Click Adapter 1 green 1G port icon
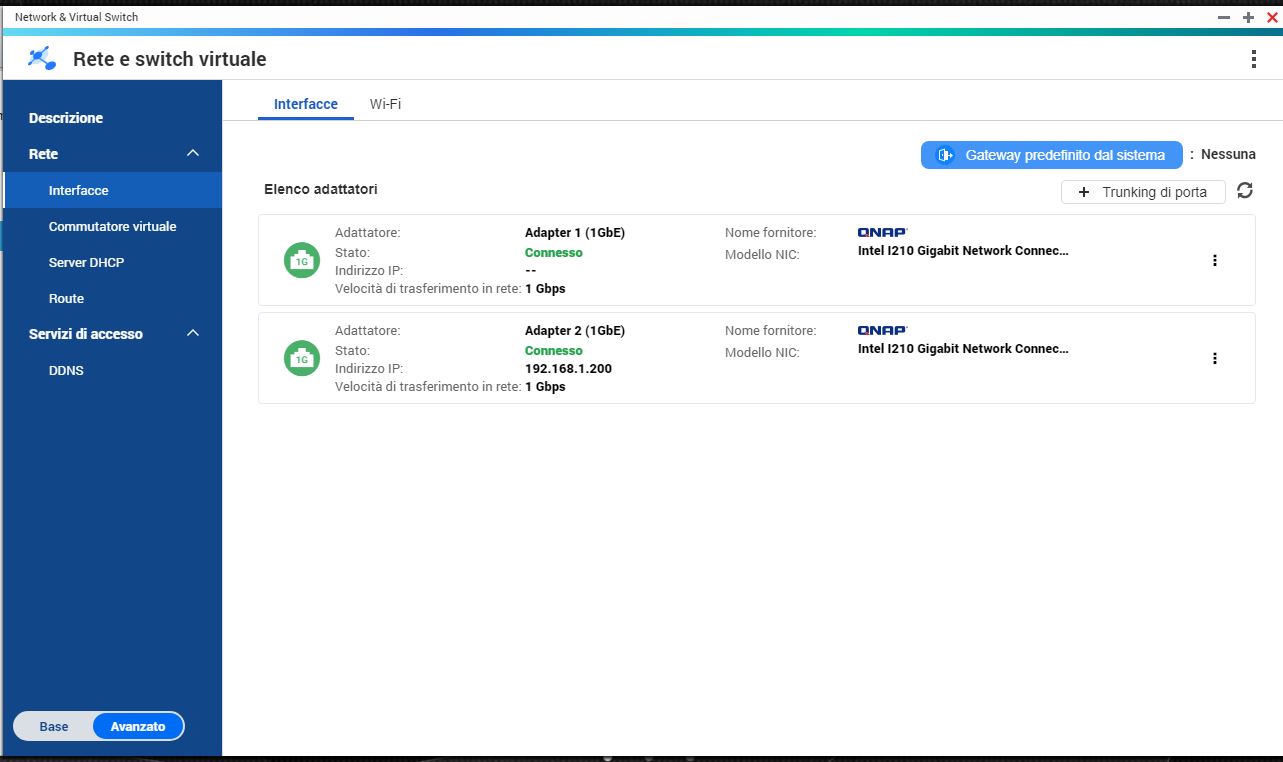Screen dimensions: 1283x762 [302, 260]
